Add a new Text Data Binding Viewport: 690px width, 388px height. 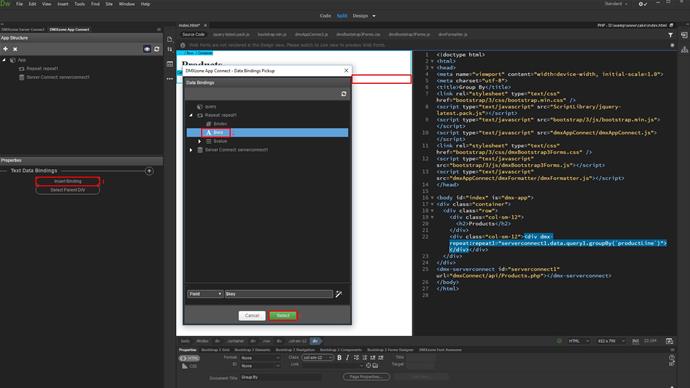pyautogui.click(x=149, y=171)
